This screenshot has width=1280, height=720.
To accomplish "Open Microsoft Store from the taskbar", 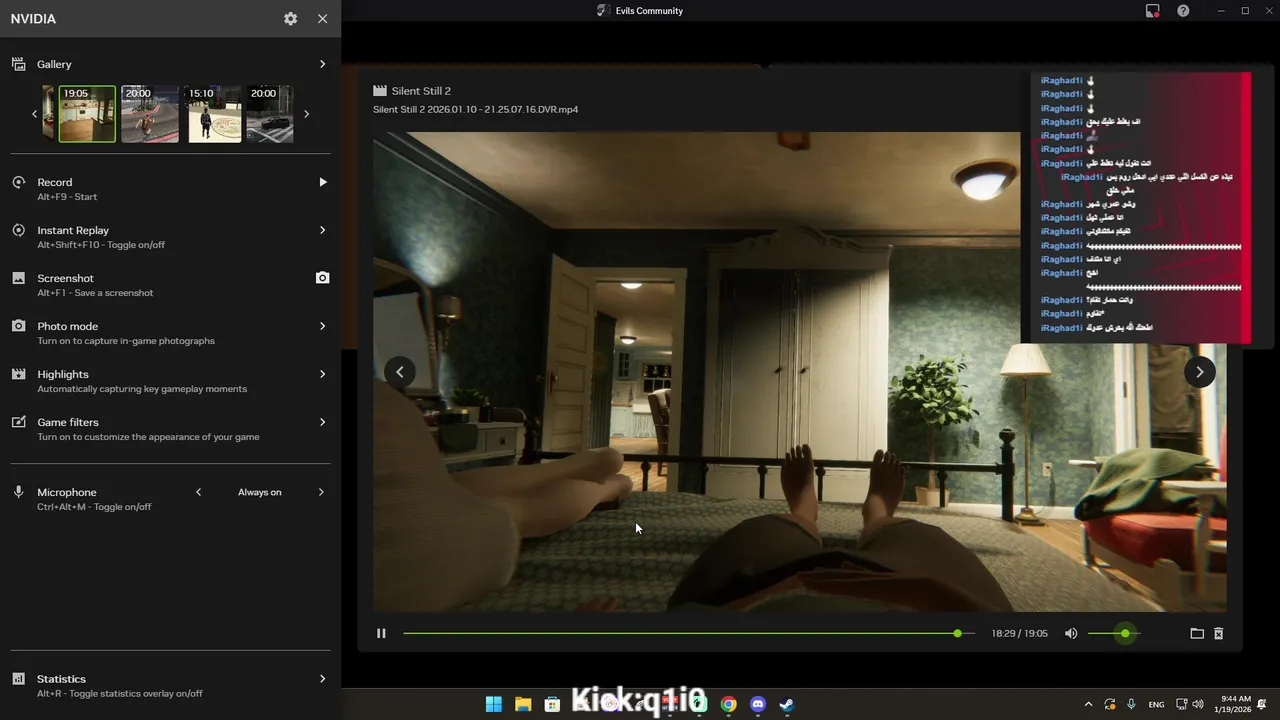I will point(552,704).
